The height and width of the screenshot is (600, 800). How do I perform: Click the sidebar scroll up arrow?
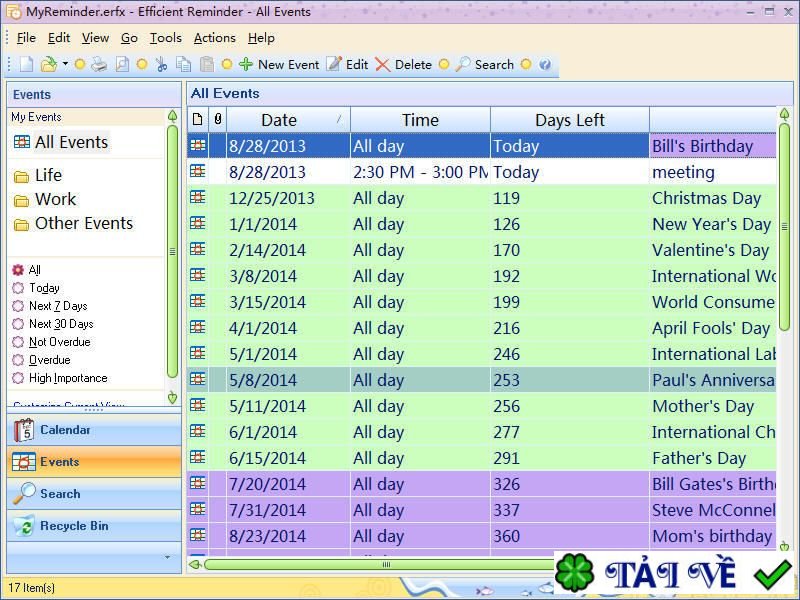tap(172, 116)
